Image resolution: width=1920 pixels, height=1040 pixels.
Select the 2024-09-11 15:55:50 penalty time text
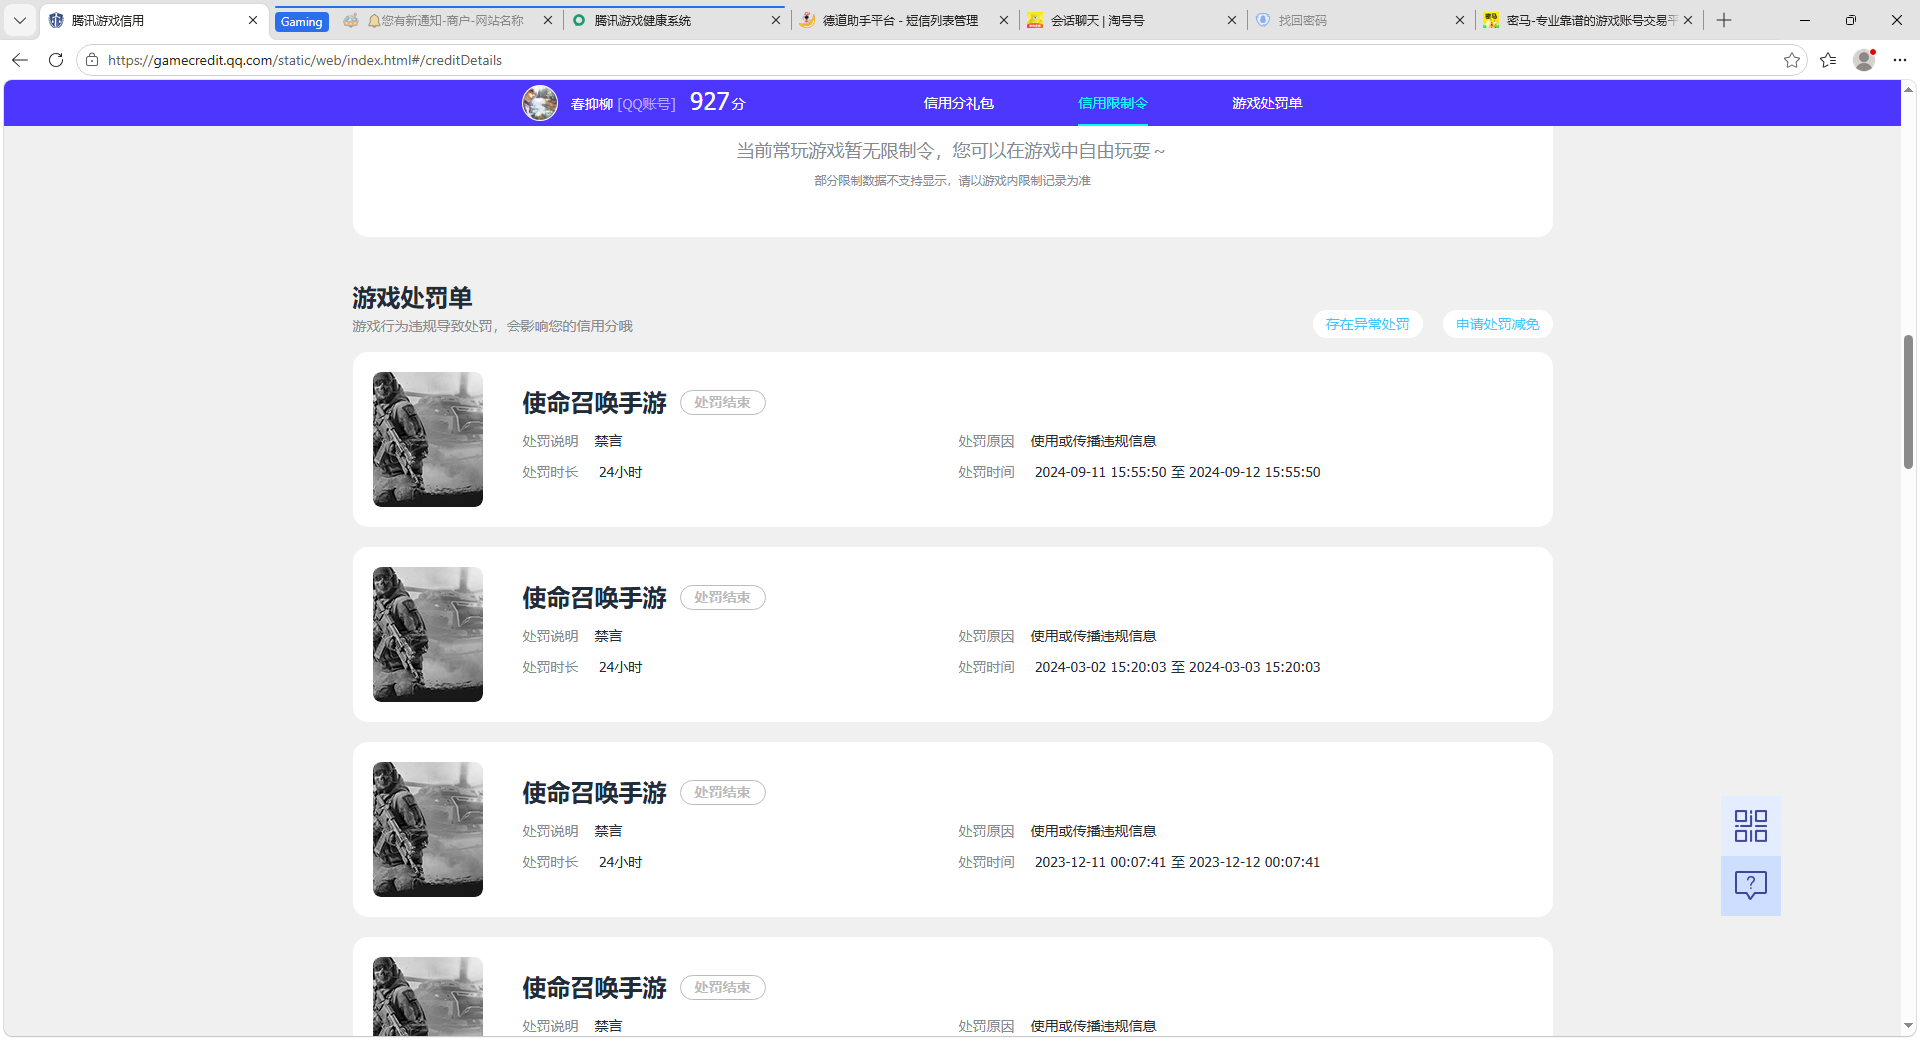[x=1177, y=472]
